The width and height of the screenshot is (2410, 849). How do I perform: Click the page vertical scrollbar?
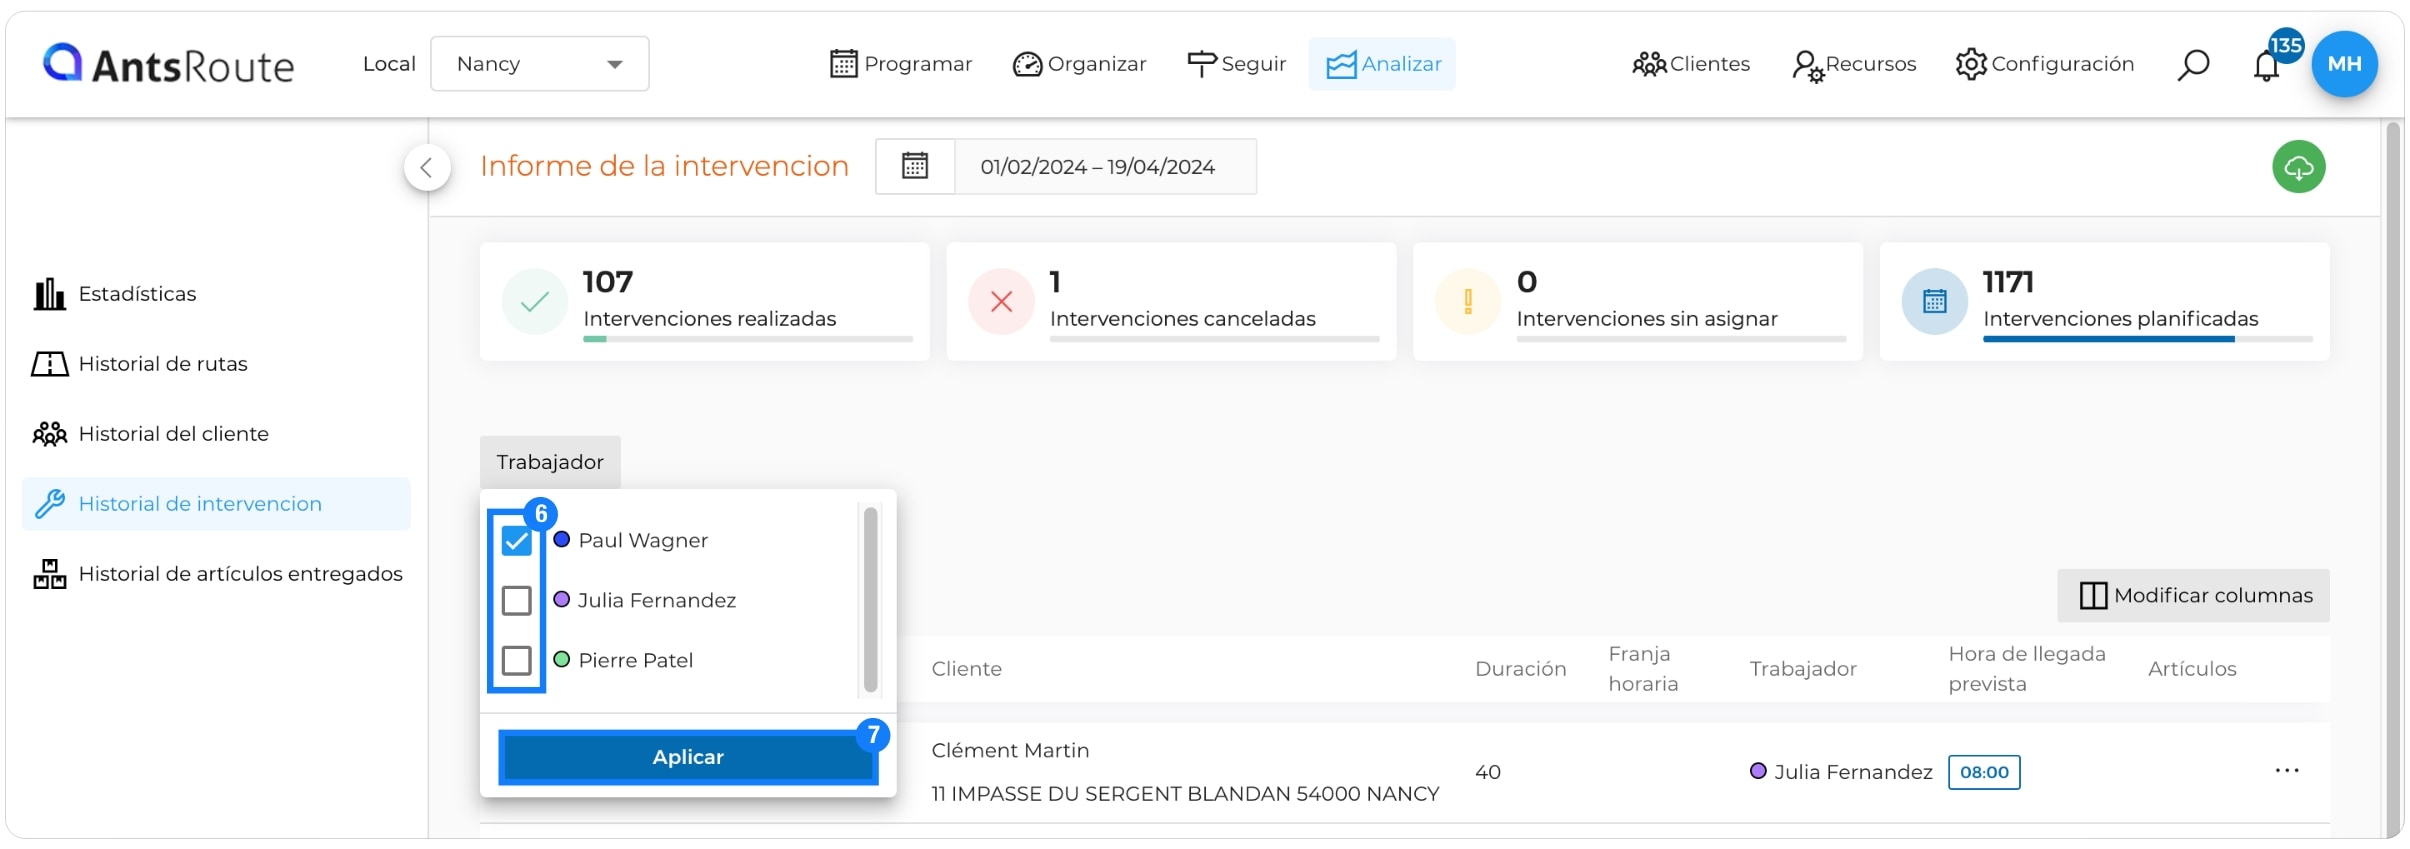[2393, 480]
